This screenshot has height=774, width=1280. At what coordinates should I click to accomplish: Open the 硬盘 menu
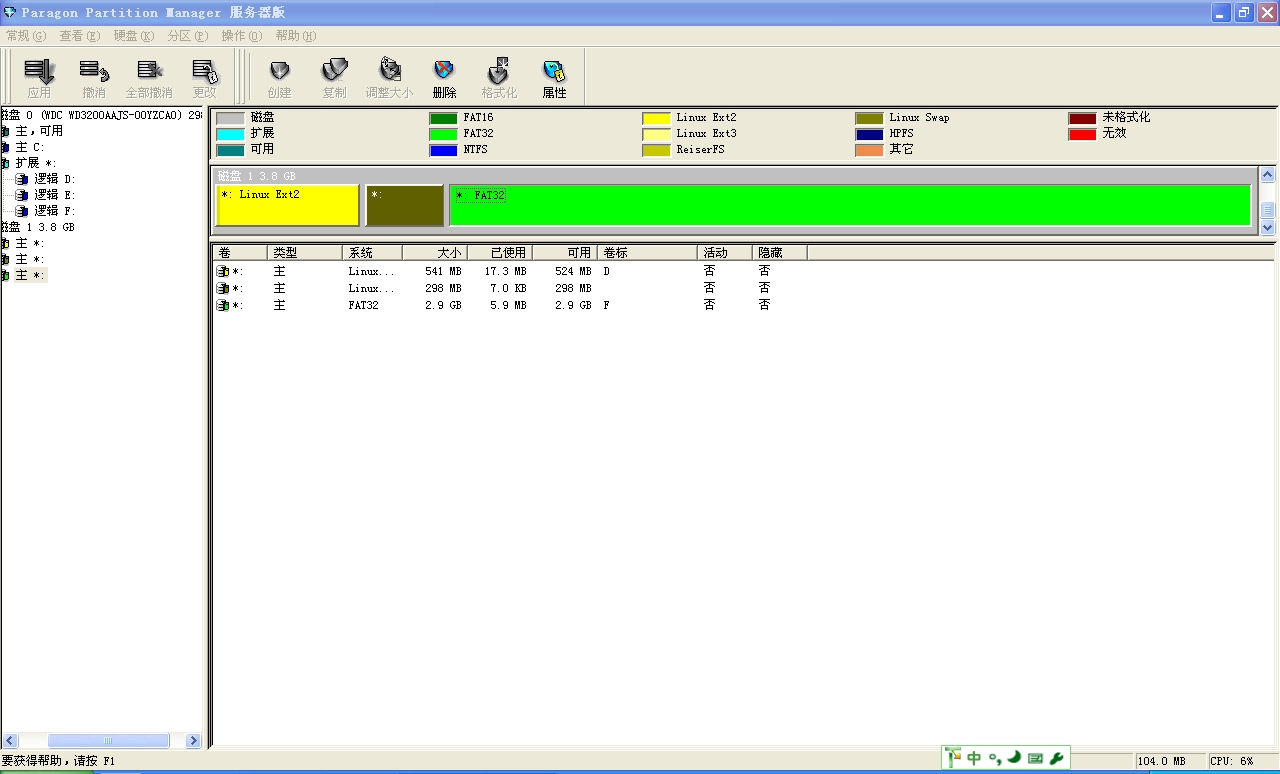coord(133,36)
